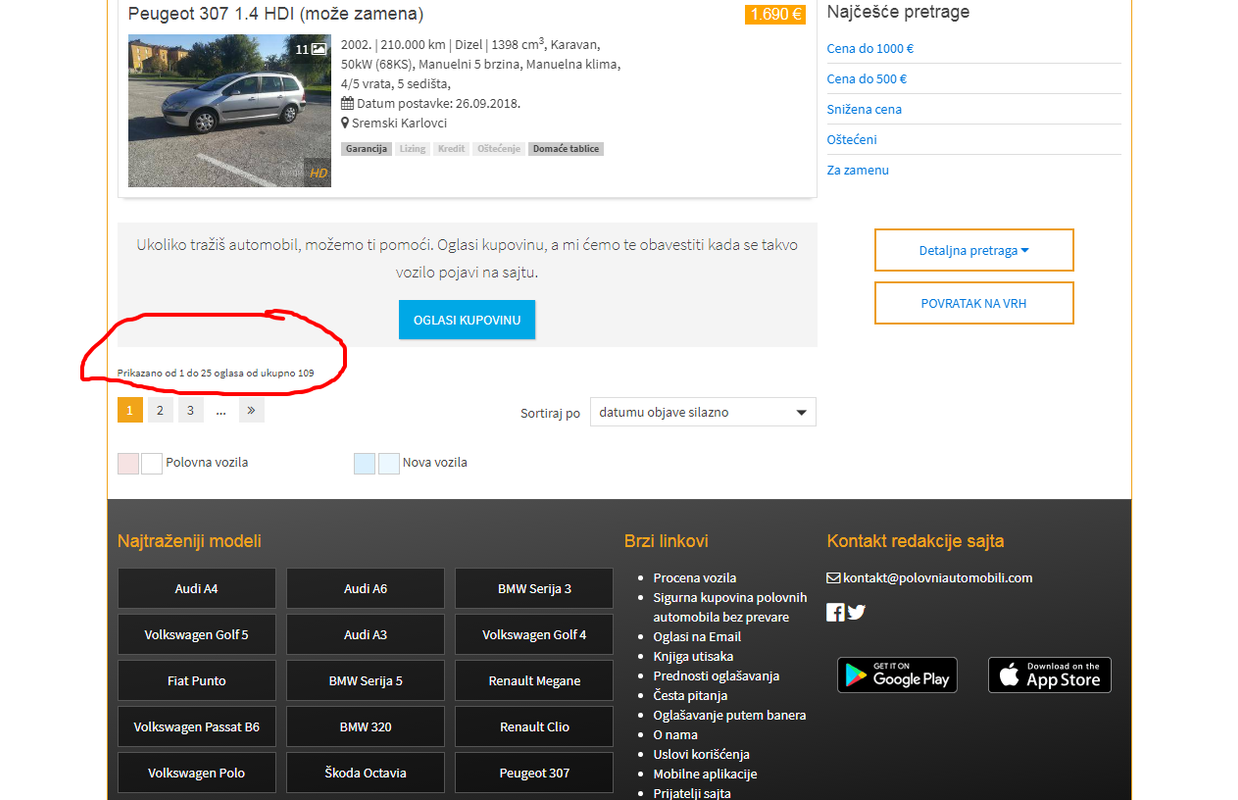The image size is (1238, 800).
Task: Click the Domaće tablice tag
Action: click(x=566, y=149)
